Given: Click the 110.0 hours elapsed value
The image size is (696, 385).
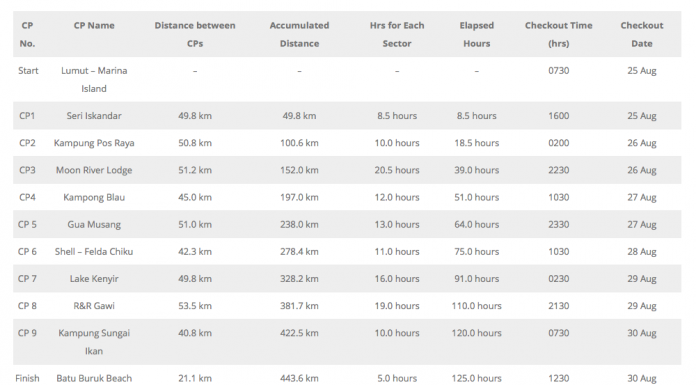Looking at the screenshot, I should (x=476, y=306).
